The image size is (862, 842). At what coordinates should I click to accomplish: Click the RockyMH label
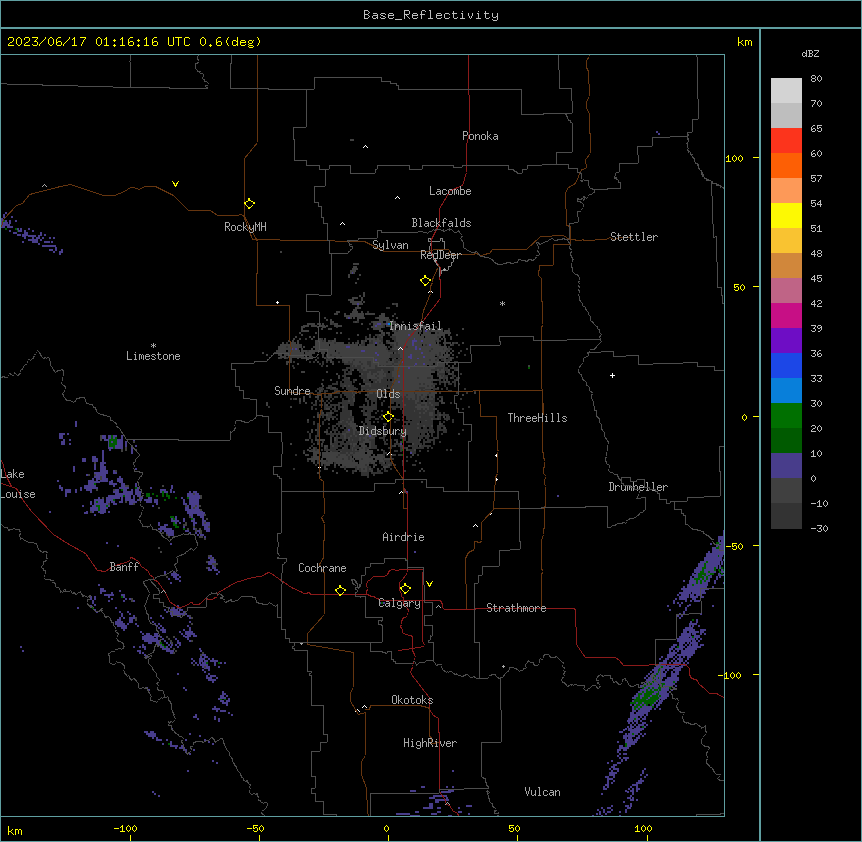pos(245,227)
